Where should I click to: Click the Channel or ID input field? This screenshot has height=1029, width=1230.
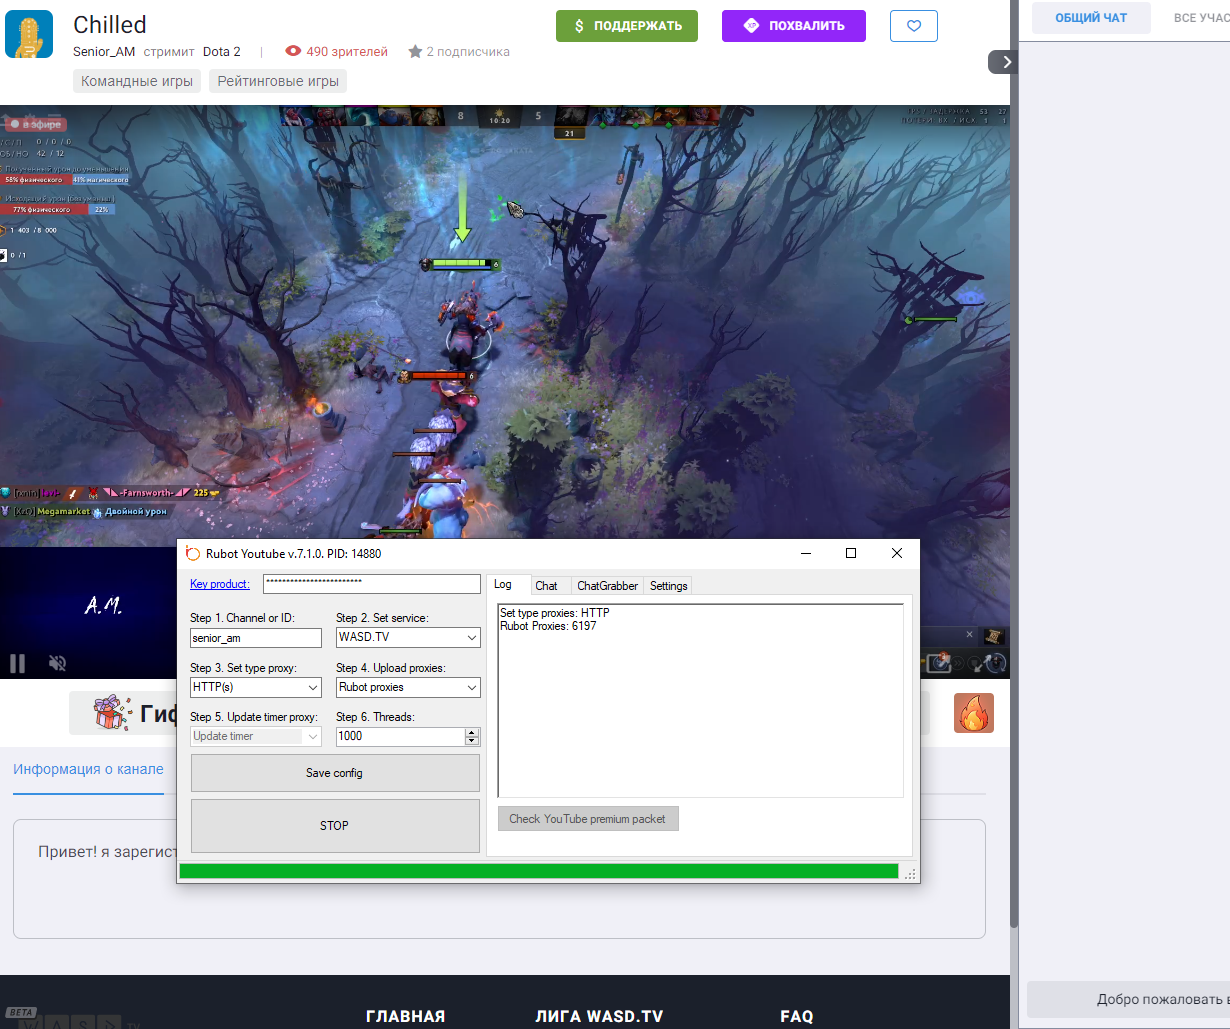(255, 638)
